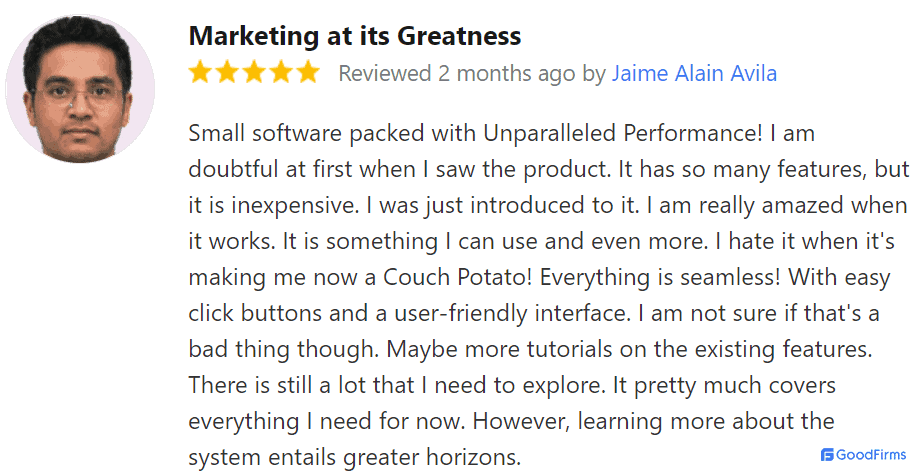Click the reviewer's profile photo

click(80, 88)
